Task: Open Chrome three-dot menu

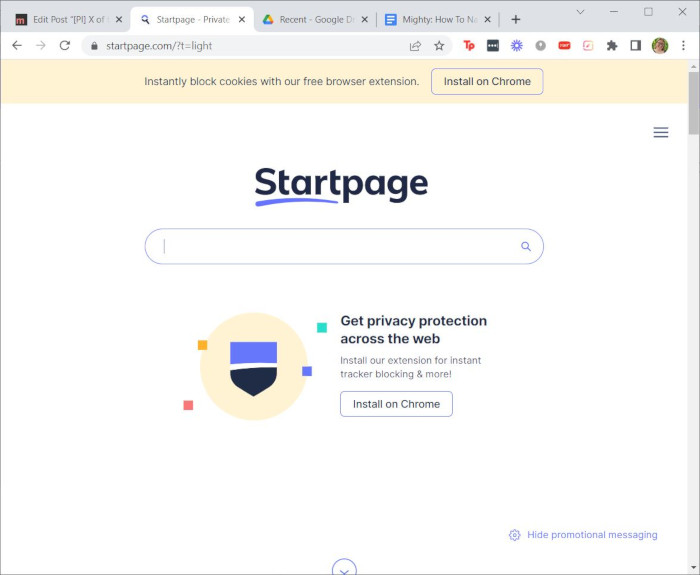Action: [x=683, y=46]
